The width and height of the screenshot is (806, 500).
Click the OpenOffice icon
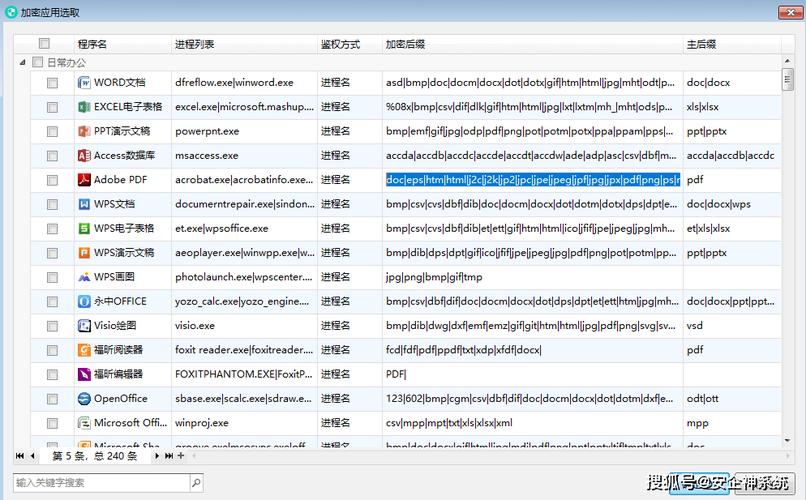(x=84, y=399)
